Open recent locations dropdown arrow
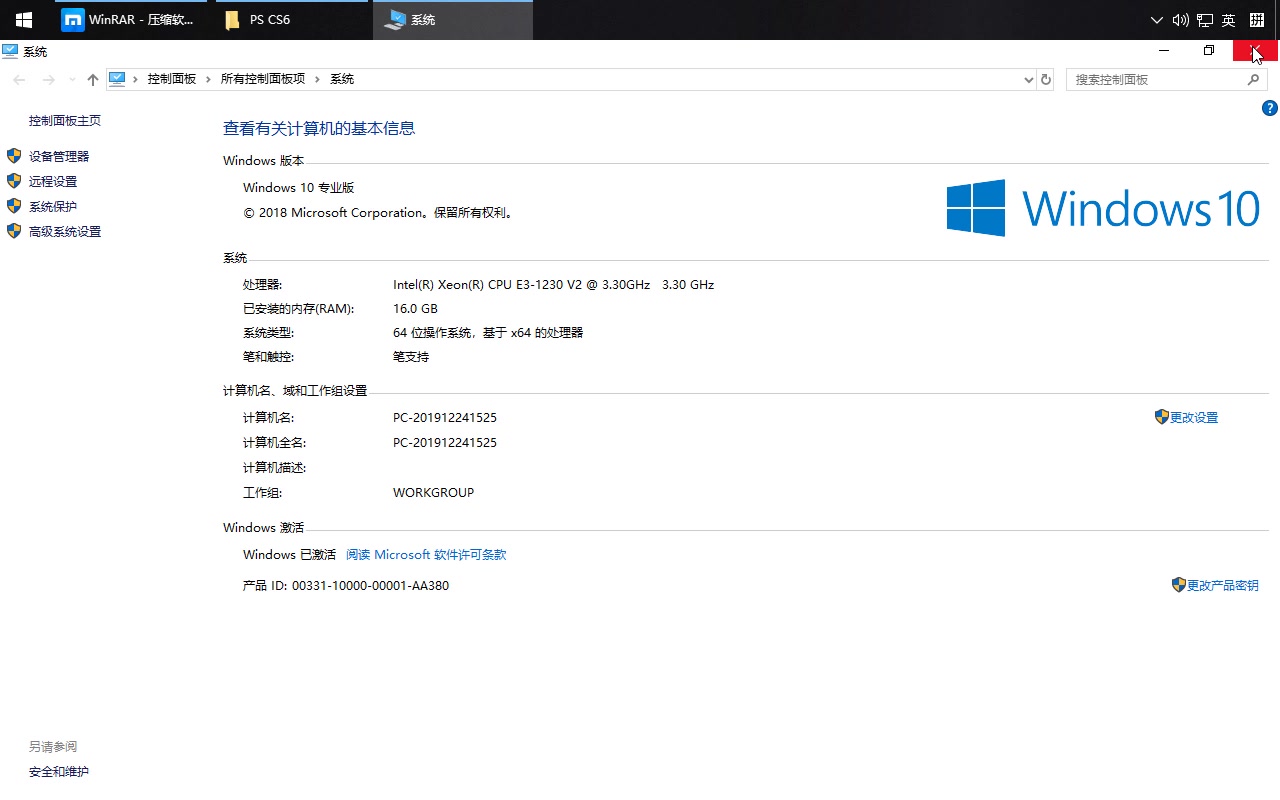The height and width of the screenshot is (800, 1280). pyautogui.click(x=72, y=80)
